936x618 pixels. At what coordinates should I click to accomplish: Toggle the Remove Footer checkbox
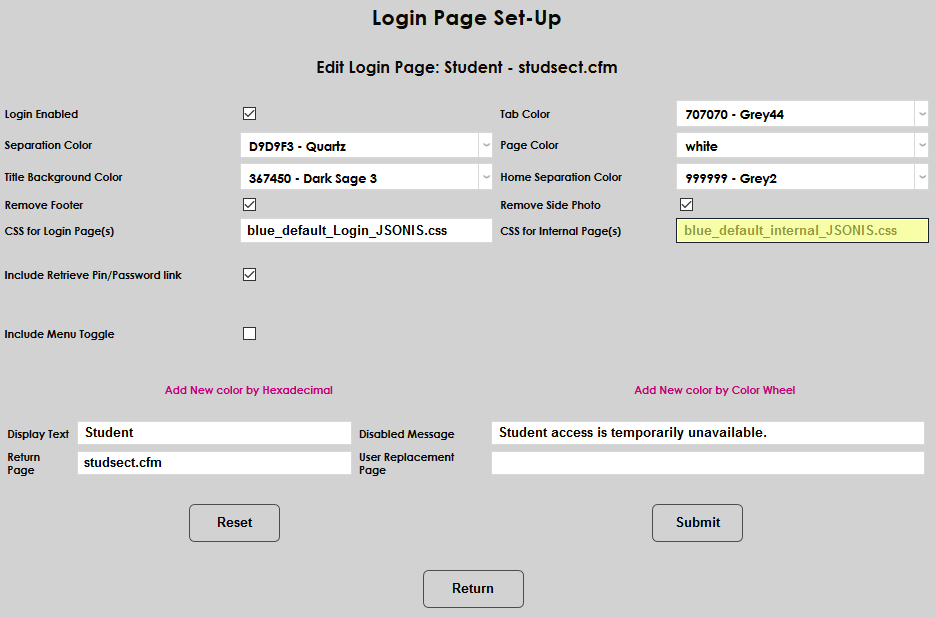click(250, 205)
